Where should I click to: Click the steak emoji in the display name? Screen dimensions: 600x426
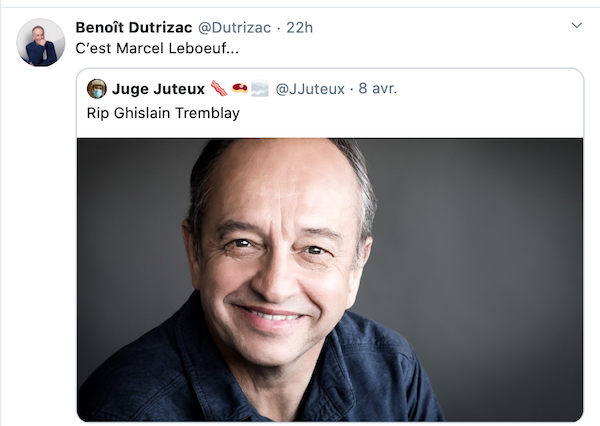[240, 88]
